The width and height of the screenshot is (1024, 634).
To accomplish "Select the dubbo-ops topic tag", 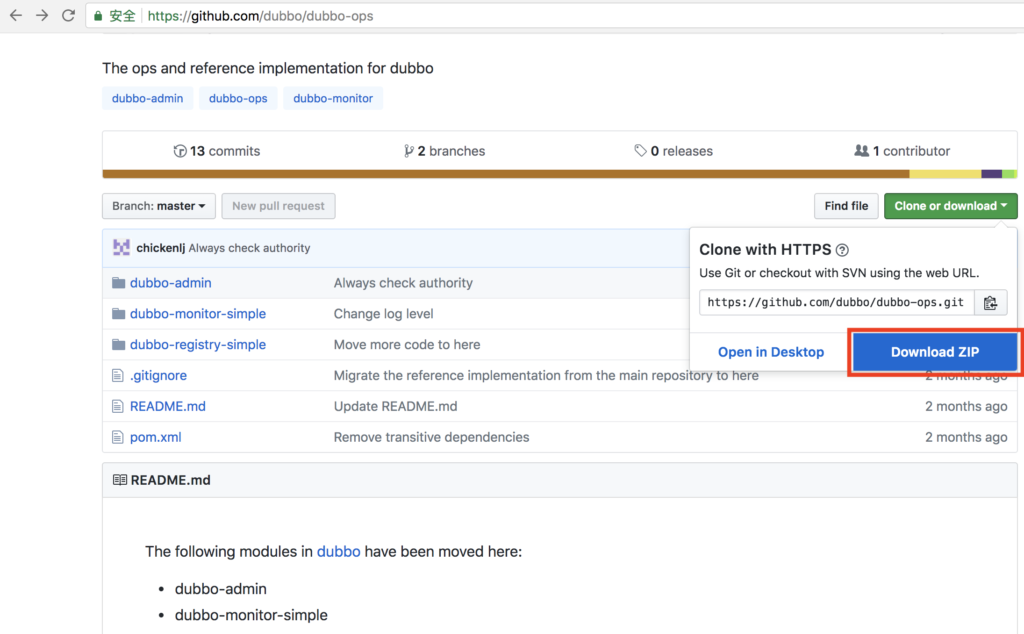I will [x=238, y=98].
